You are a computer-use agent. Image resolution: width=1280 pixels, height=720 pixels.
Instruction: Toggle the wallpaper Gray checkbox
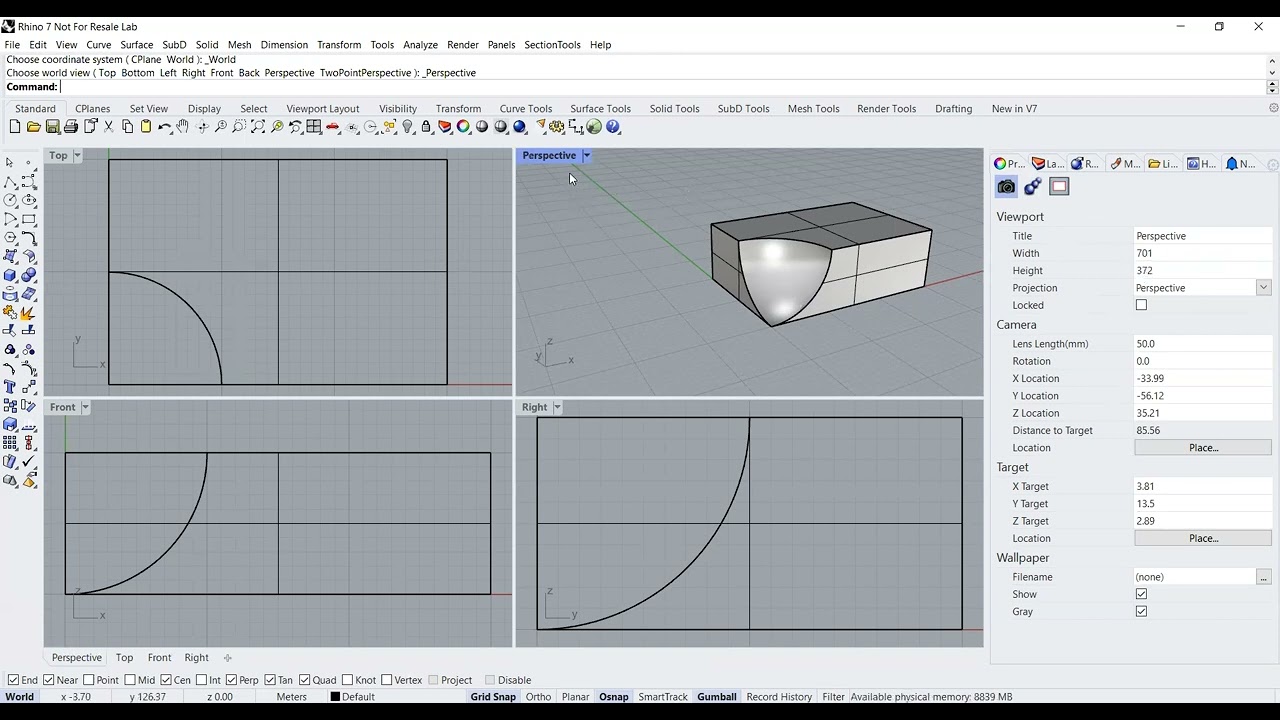tap(1141, 611)
